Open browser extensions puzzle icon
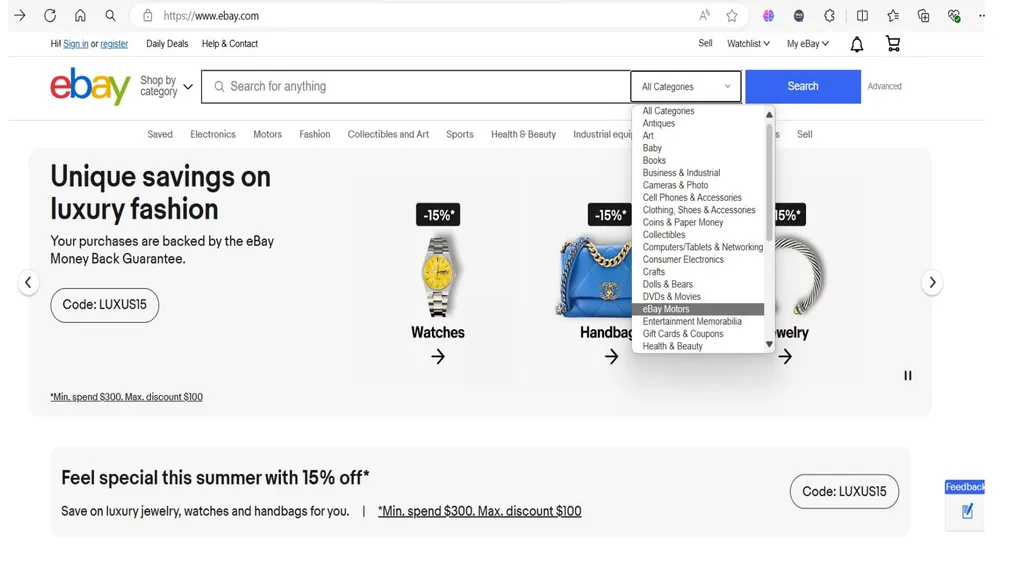The image size is (1024, 575). (829, 16)
